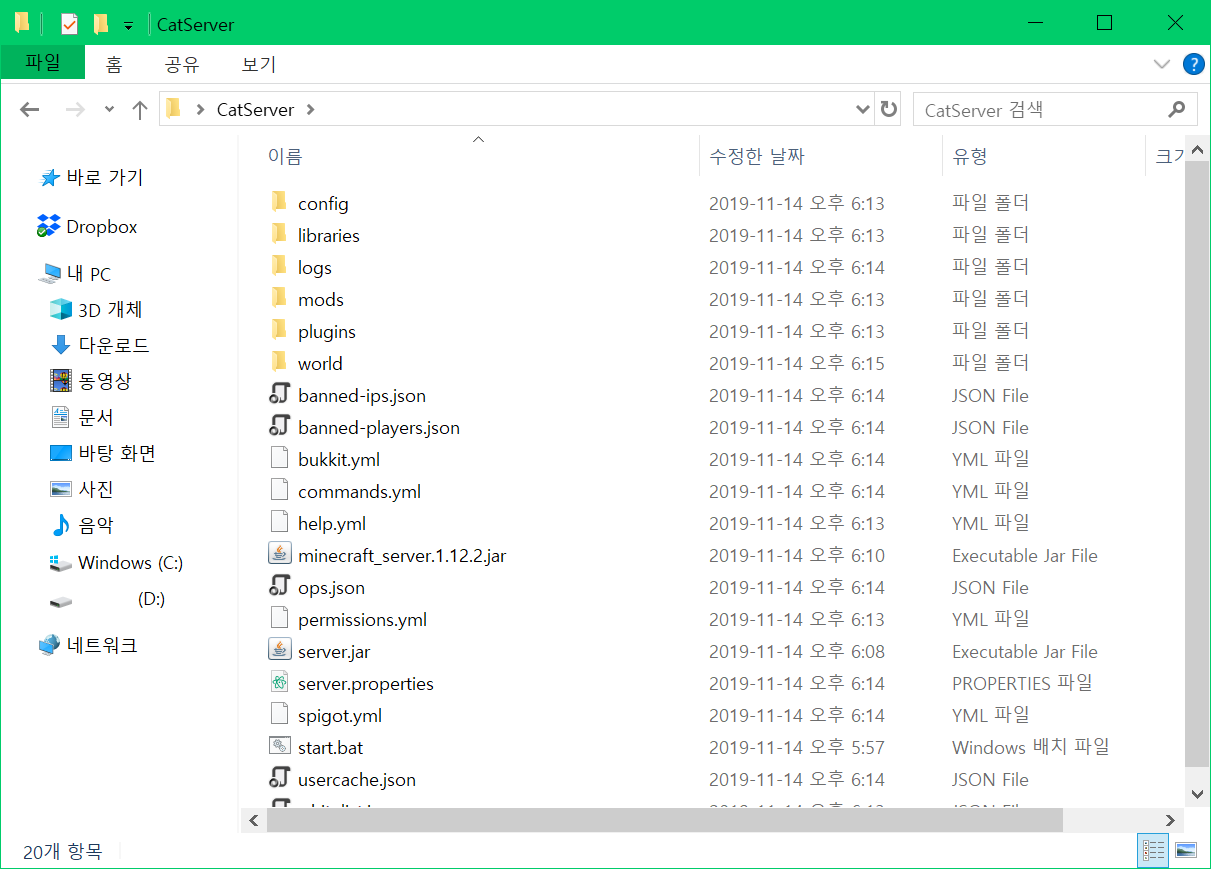
Task: Click the plugins folder icon
Action: [279, 331]
